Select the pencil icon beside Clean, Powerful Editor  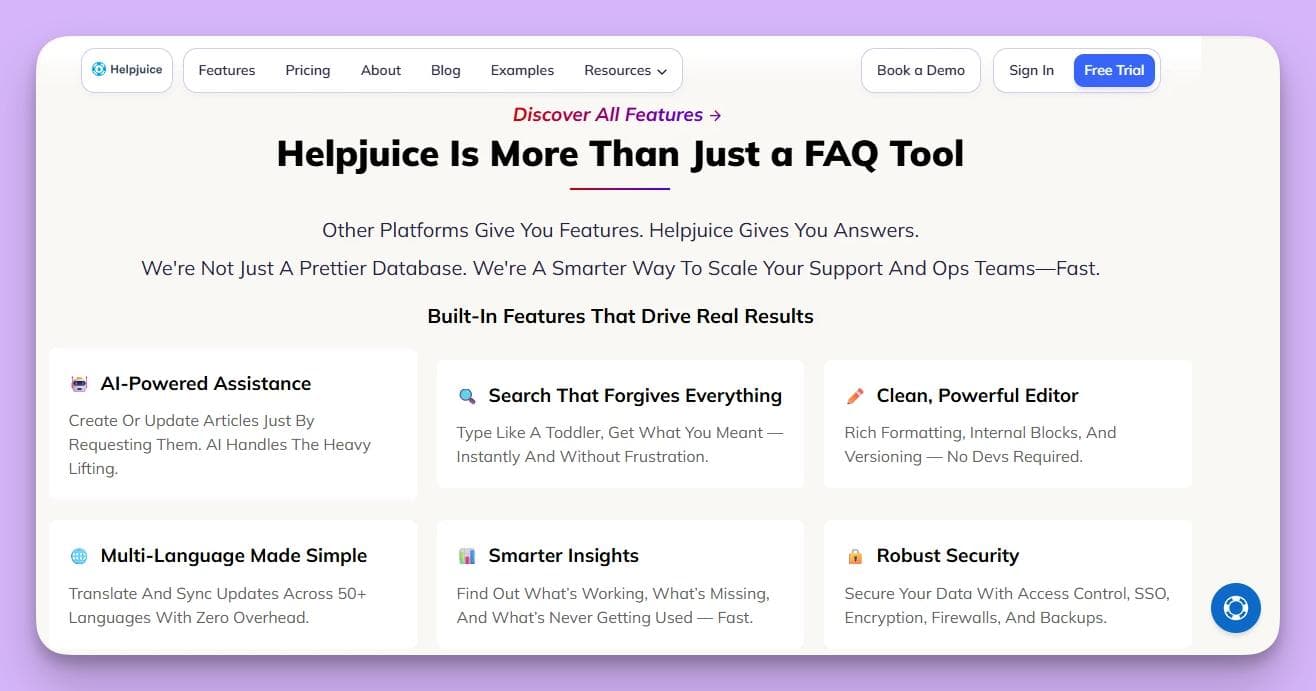point(853,395)
